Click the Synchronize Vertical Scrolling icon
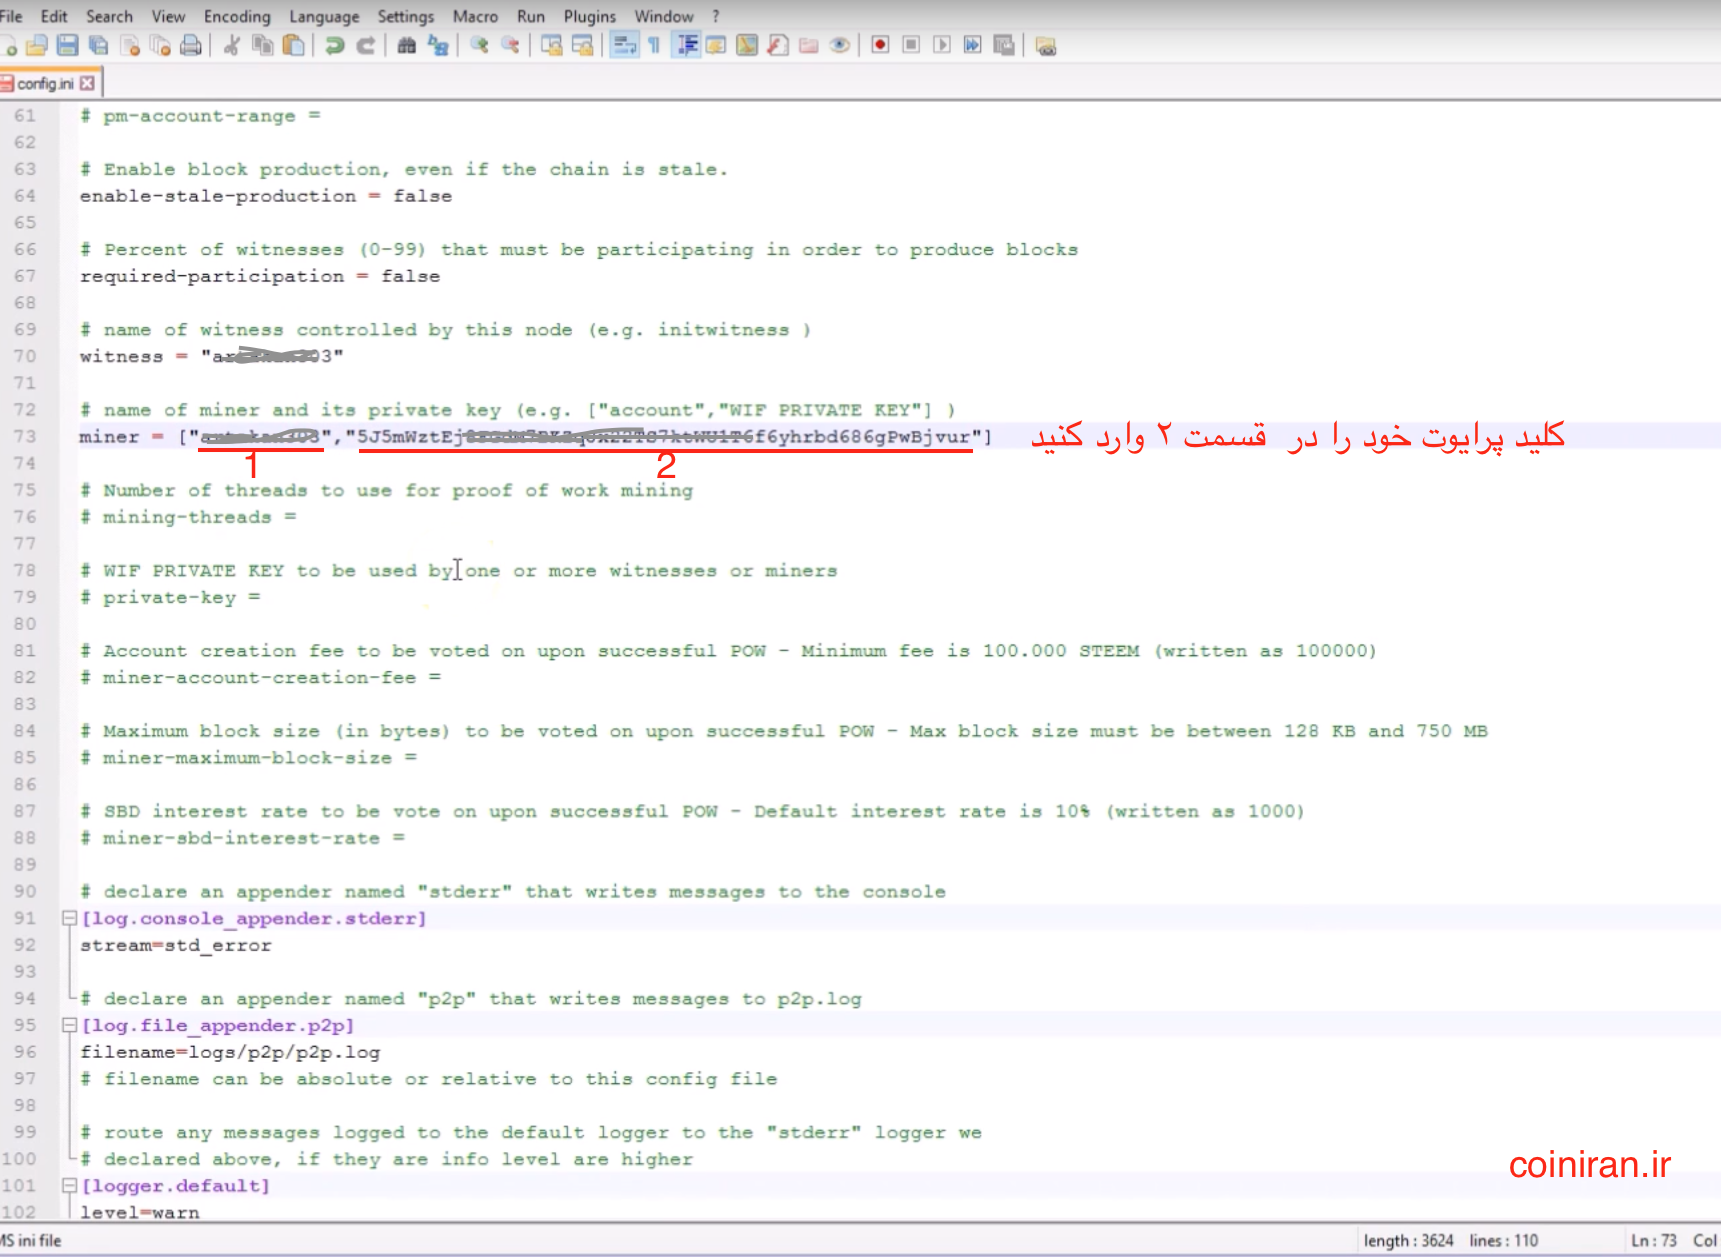 (x=551, y=45)
